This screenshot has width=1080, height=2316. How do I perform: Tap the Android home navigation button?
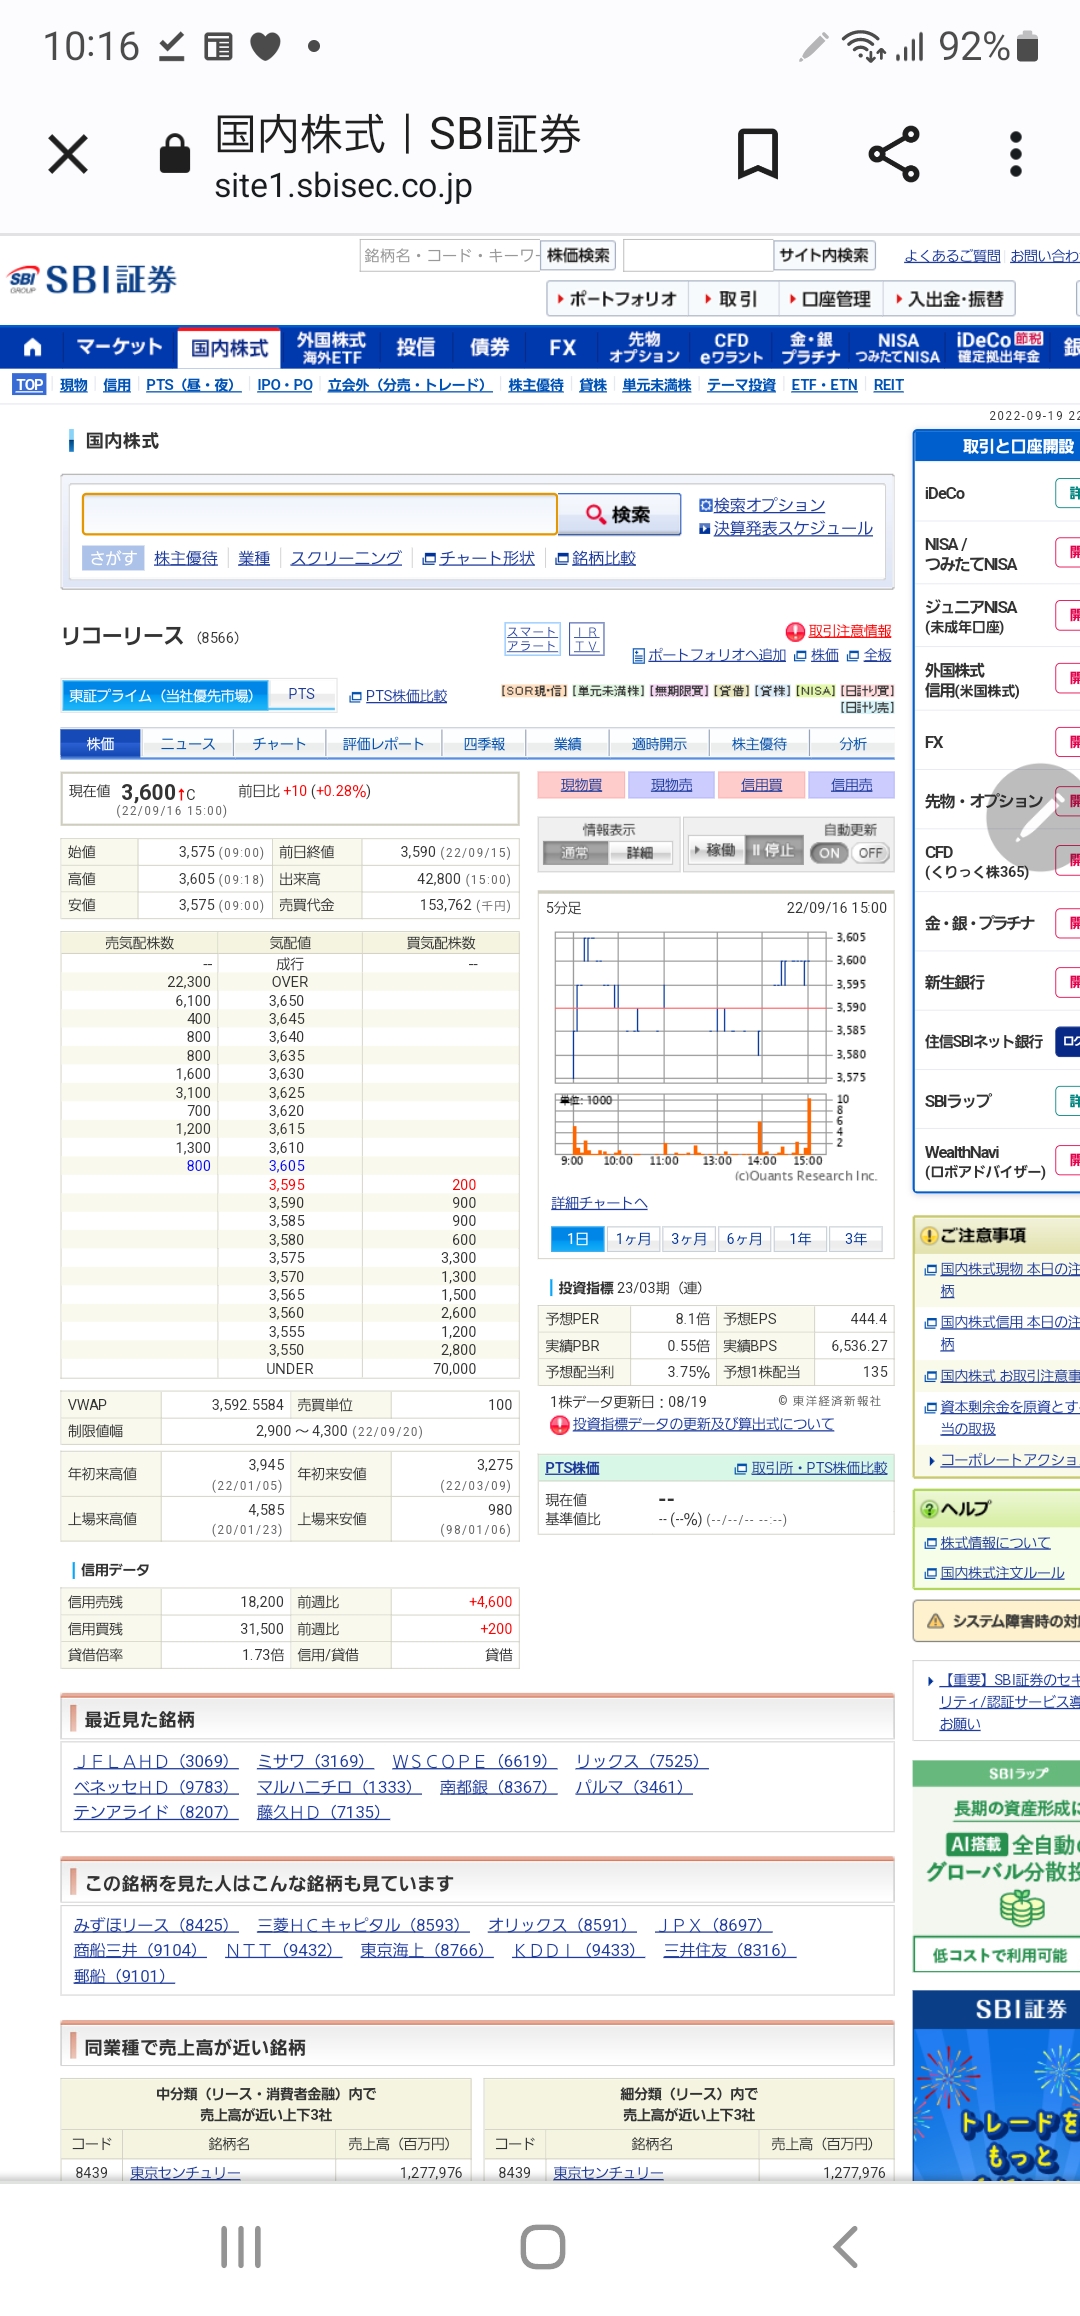(543, 2247)
